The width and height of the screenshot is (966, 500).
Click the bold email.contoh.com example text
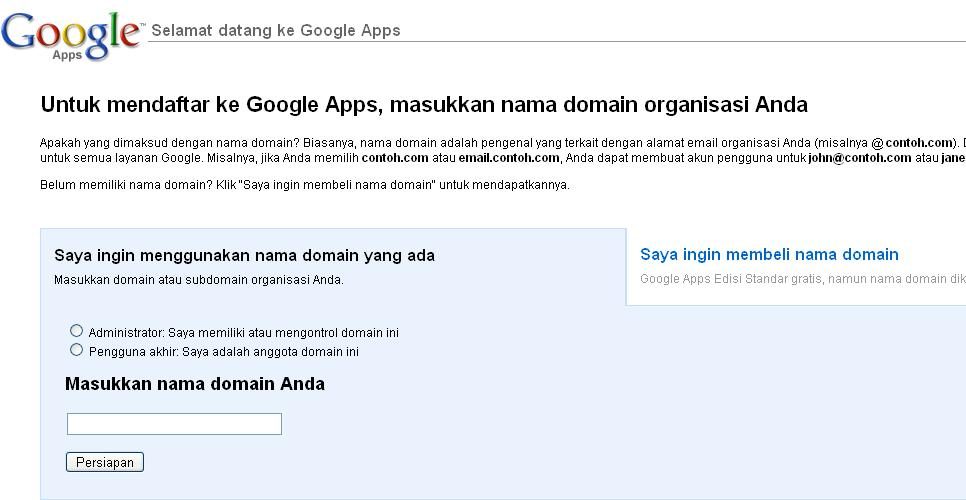coord(509,158)
